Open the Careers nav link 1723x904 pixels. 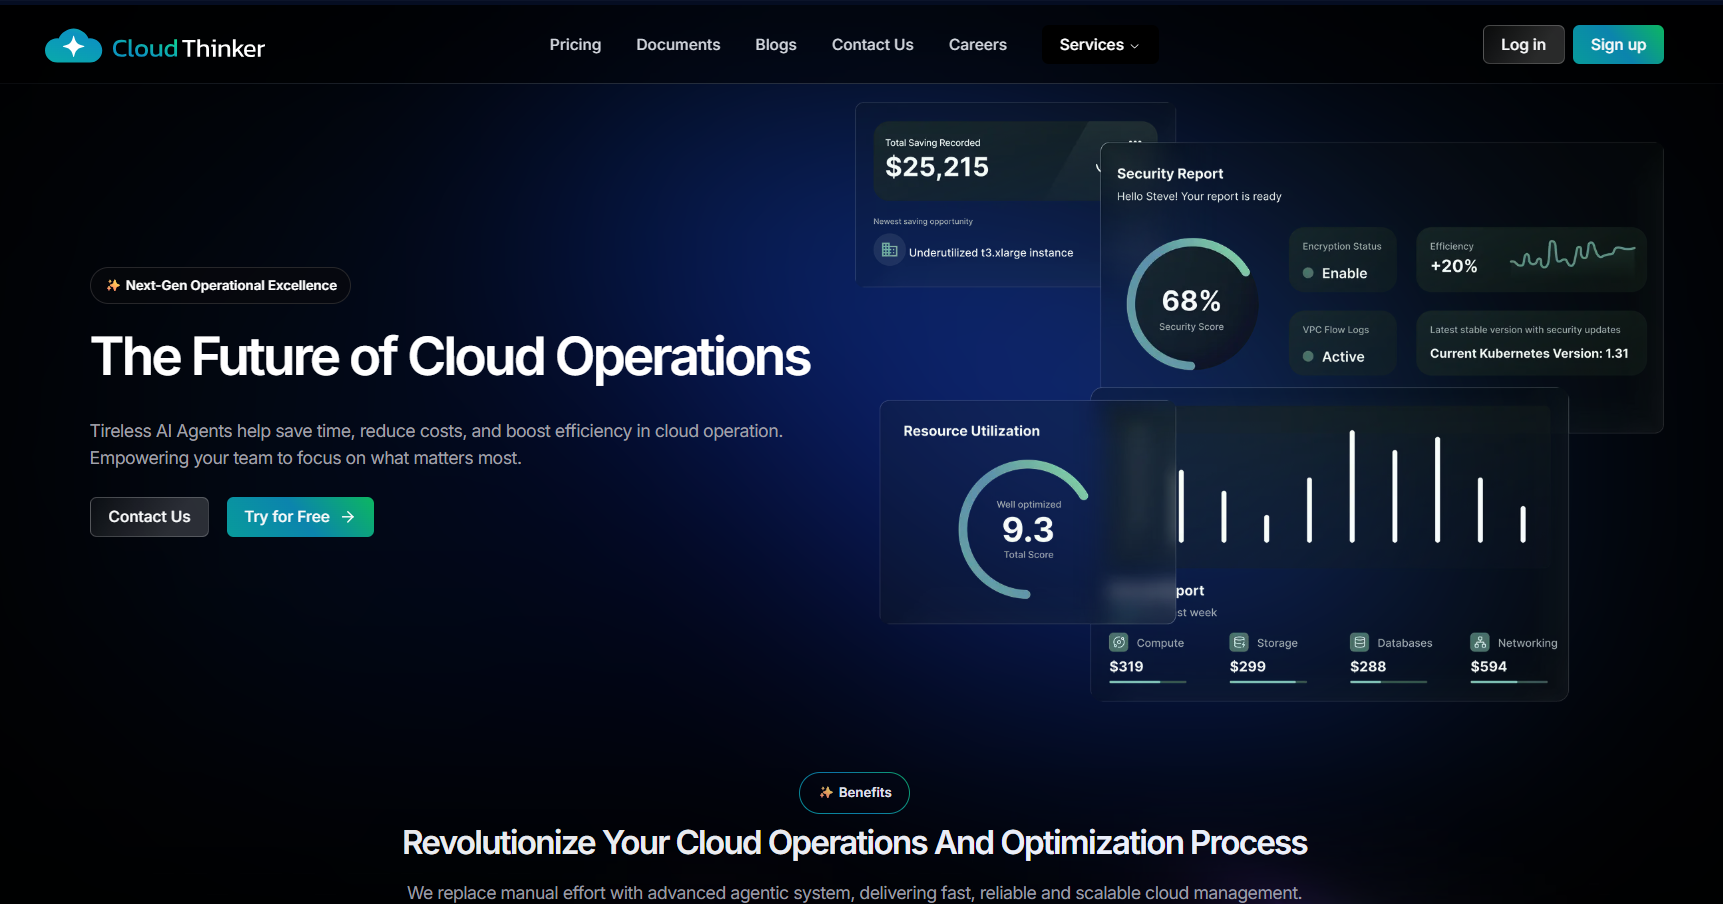(x=978, y=45)
